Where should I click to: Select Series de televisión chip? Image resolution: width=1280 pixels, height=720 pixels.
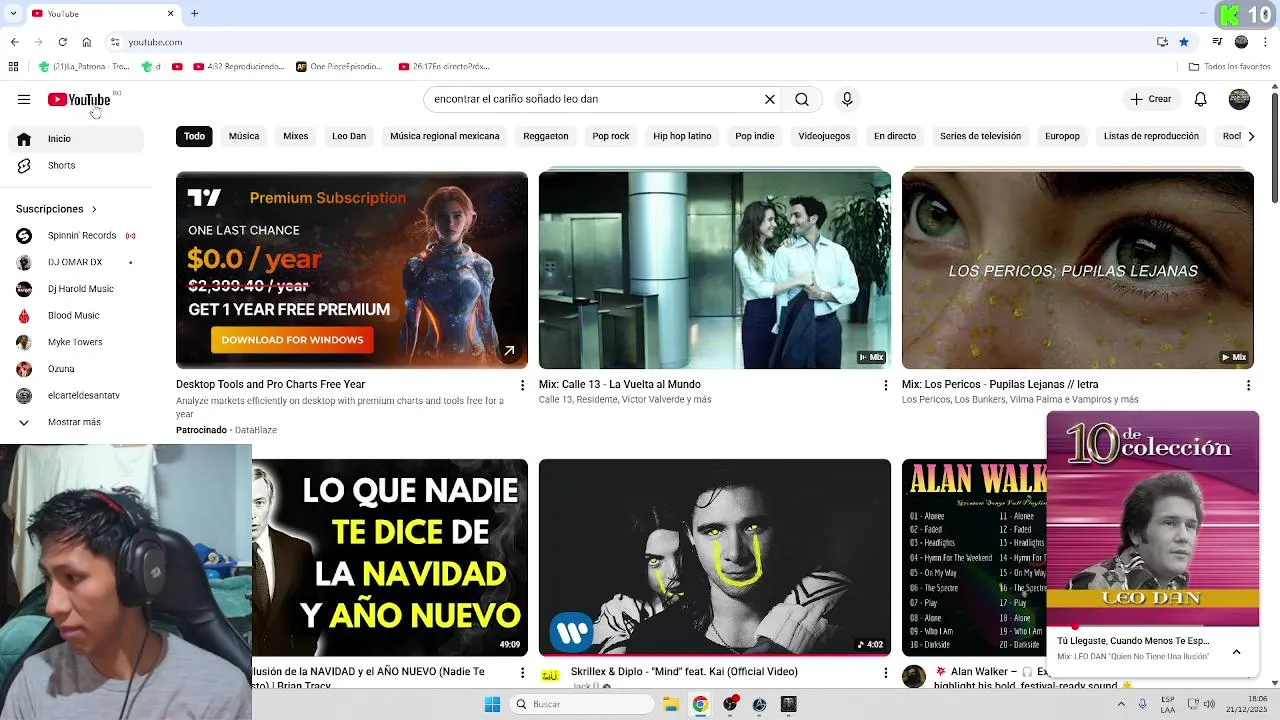coord(980,136)
